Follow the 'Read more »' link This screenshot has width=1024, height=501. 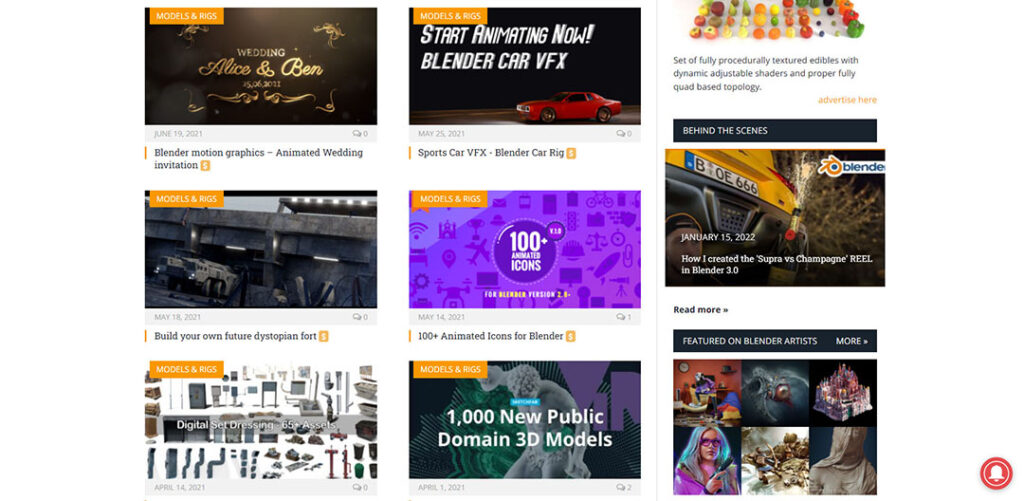pyautogui.click(x=701, y=310)
